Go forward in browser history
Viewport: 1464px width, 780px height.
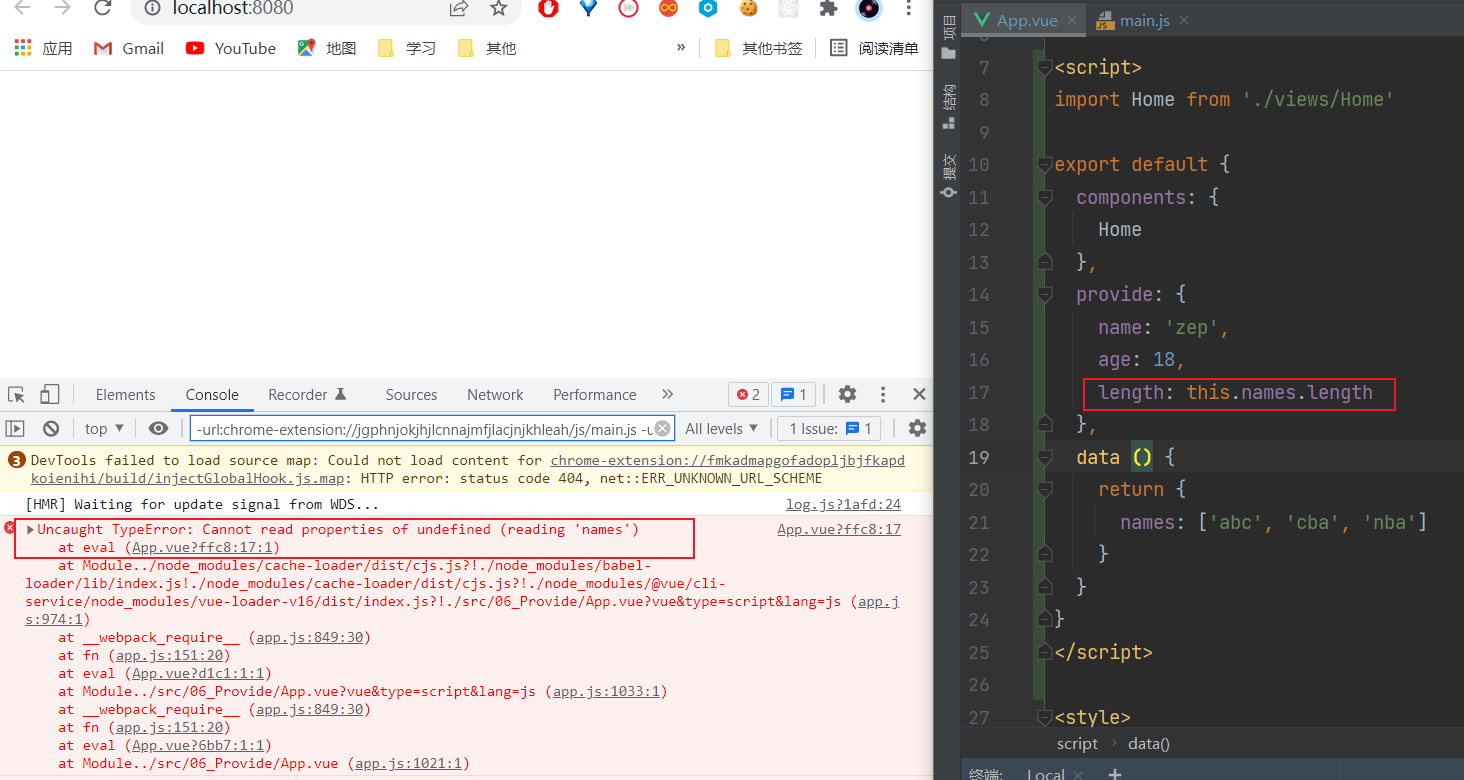(x=62, y=9)
